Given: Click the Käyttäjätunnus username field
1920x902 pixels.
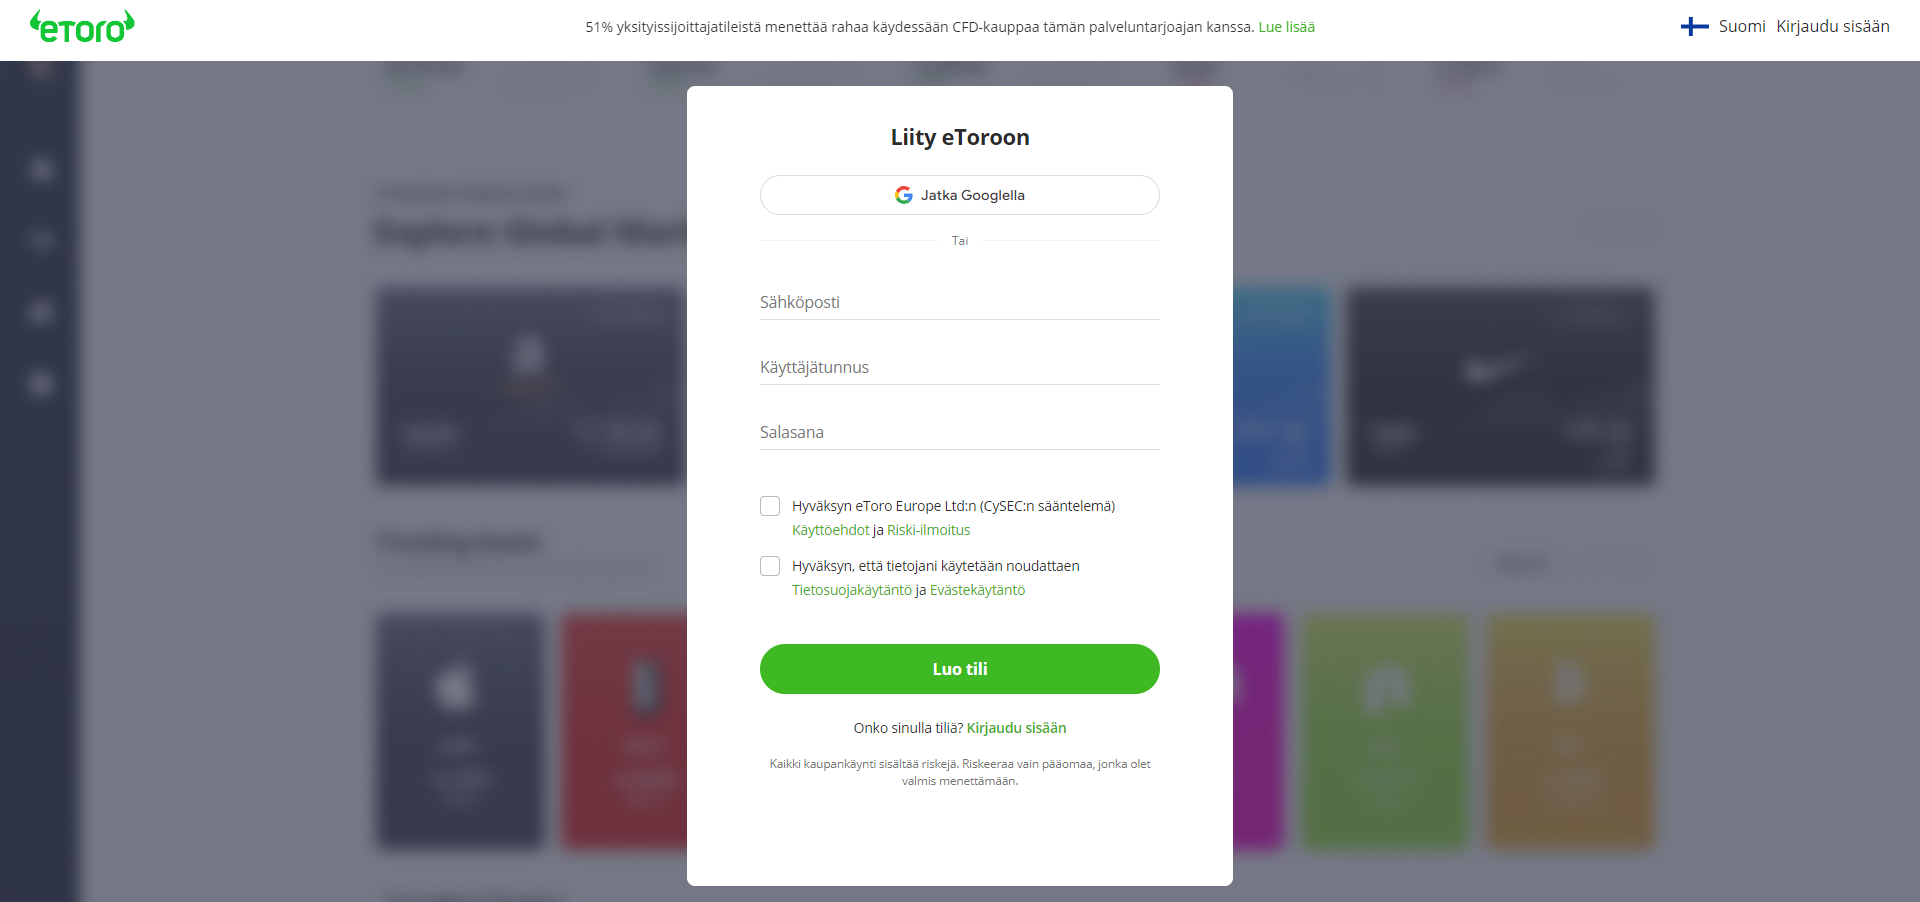Looking at the screenshot, I should [x=959, y=367].
